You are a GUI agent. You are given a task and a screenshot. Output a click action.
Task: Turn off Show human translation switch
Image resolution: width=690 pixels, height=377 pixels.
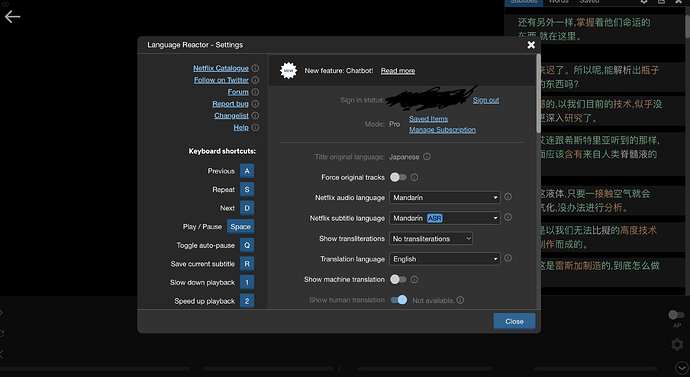(399, 300)
